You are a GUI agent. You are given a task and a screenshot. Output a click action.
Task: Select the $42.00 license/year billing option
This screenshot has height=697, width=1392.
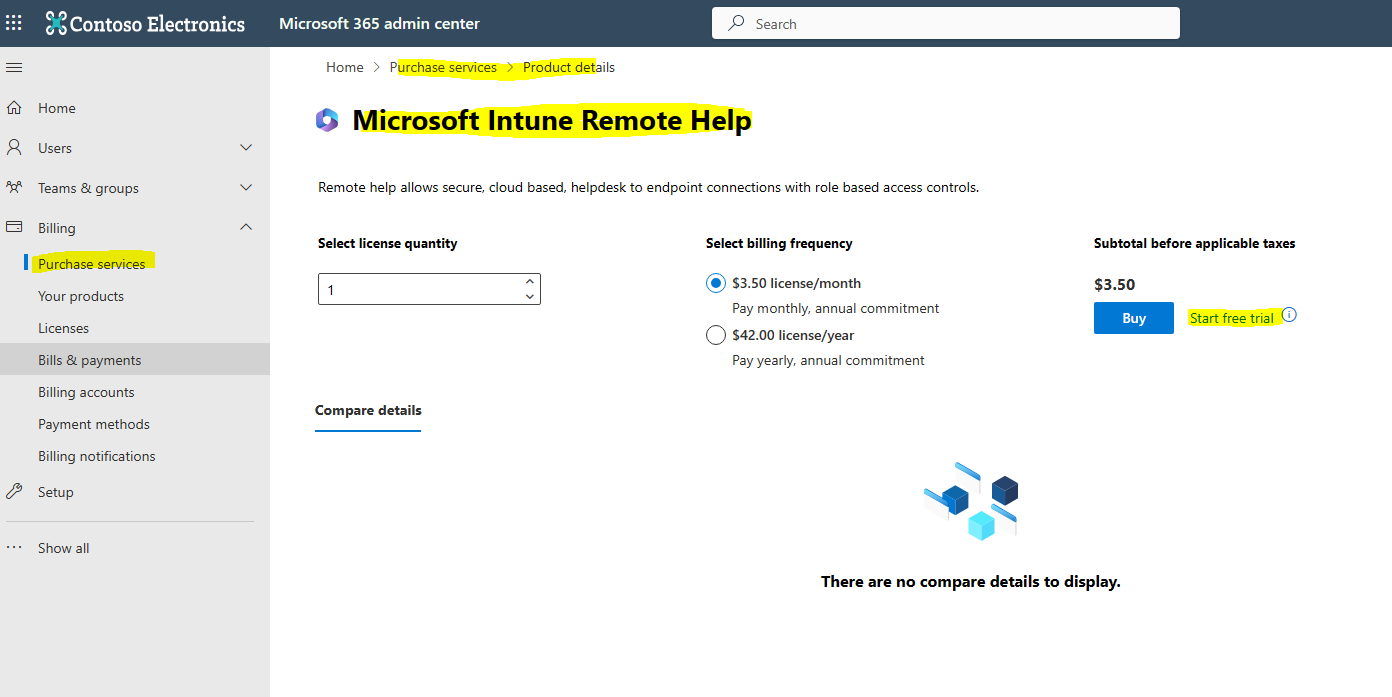716,336
